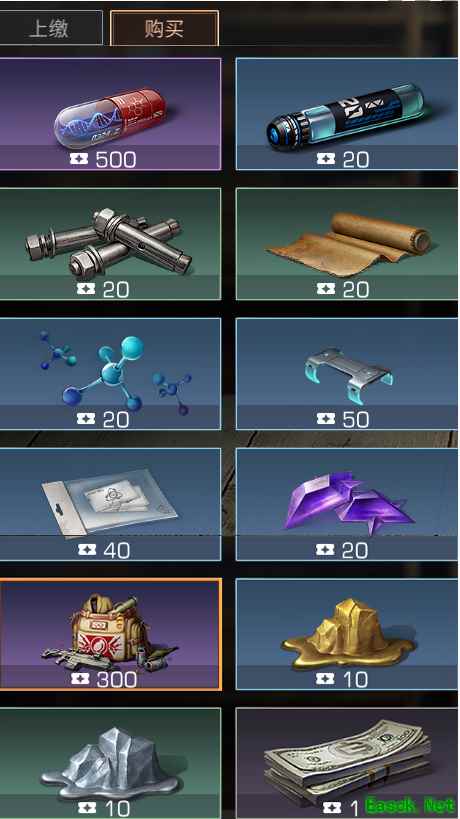Choose the blue molecule item
460x819 pixels.
110,374
